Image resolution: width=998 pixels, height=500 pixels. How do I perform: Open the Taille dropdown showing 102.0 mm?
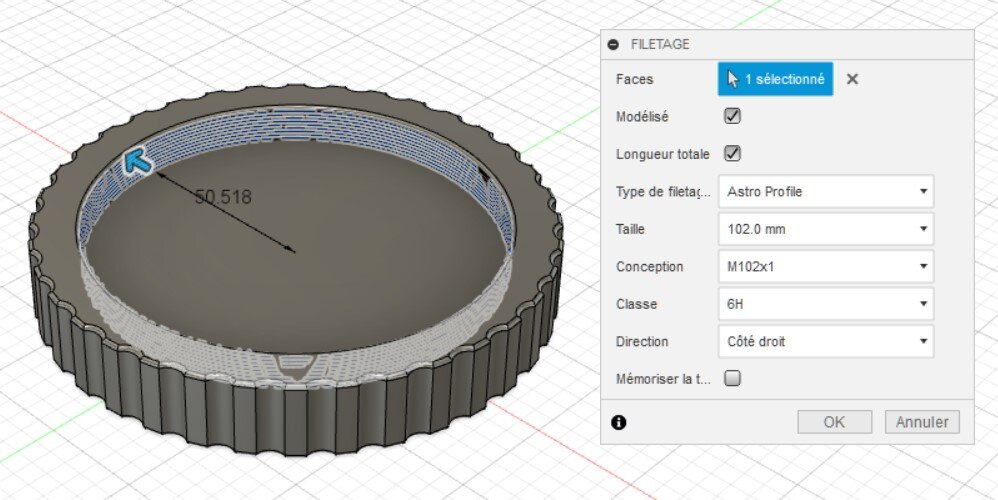pyautogui.click(x=826, y=229)
